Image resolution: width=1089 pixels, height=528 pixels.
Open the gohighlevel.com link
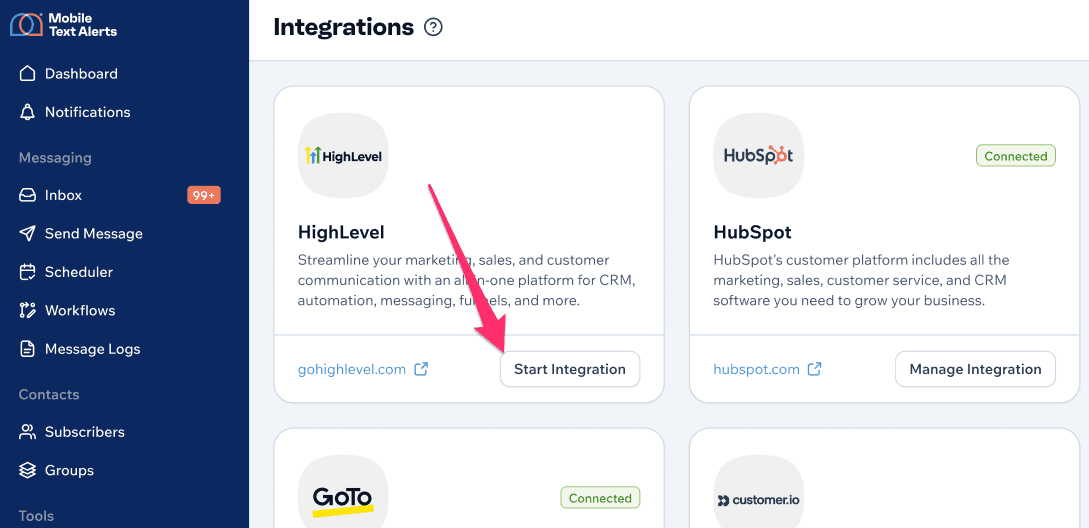coord(351,369)
